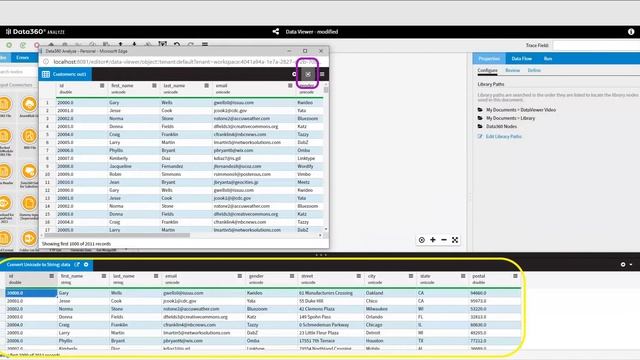Click the selected cell 20000.0 in the bottom grid
Image resolution: width=640 pixels, height=360 pixels.
point(31,293)
